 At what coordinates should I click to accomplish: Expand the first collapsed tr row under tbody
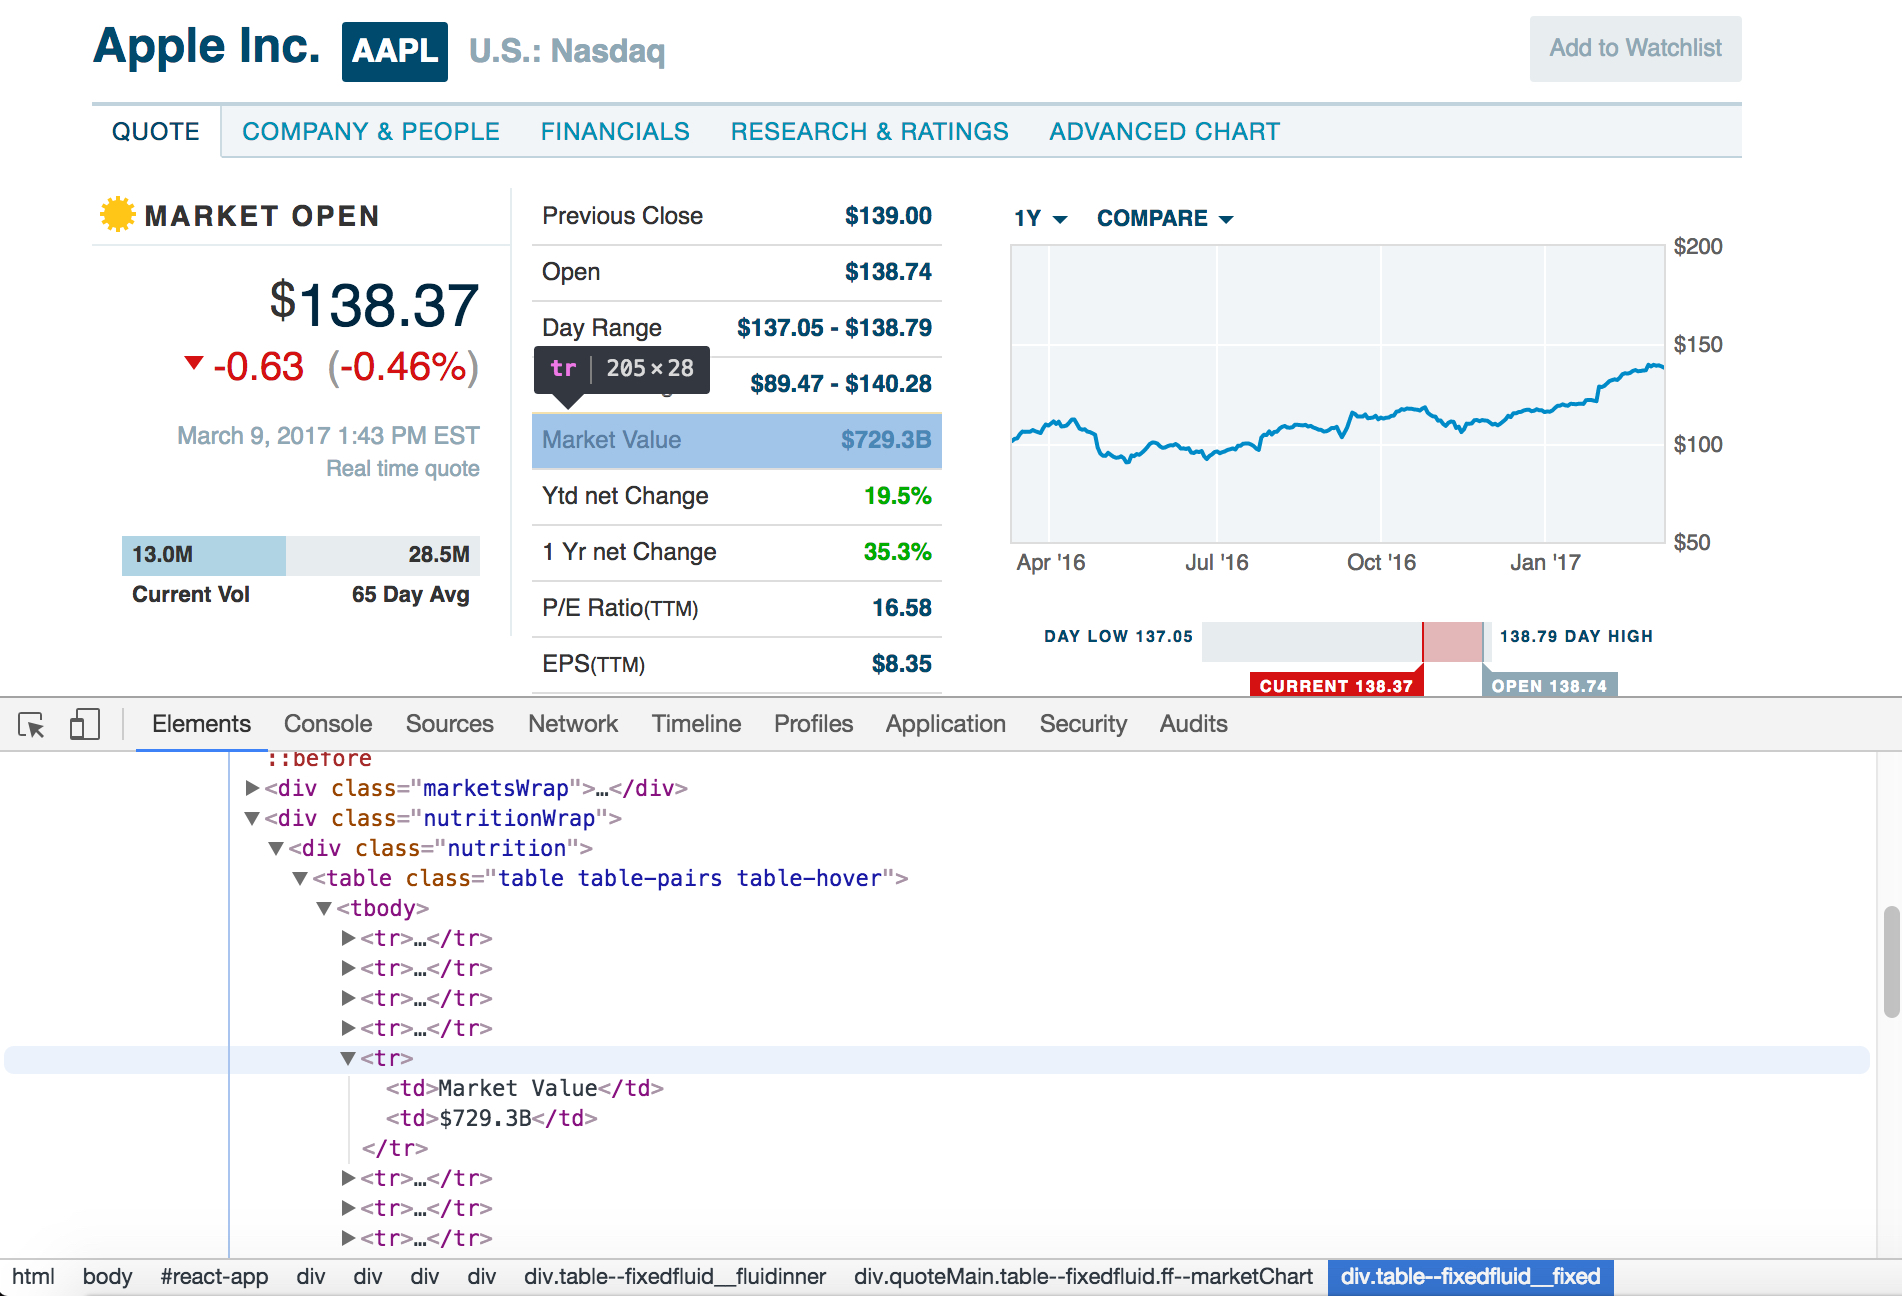point(348,938)
